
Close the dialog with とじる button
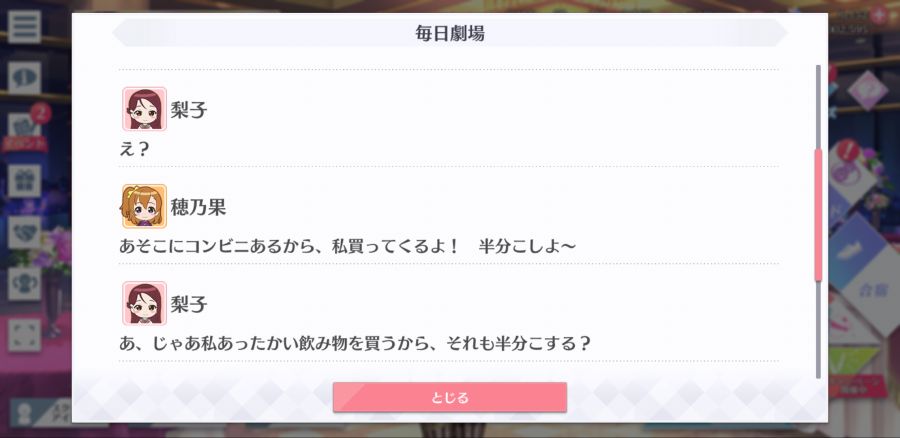(449, 397)
